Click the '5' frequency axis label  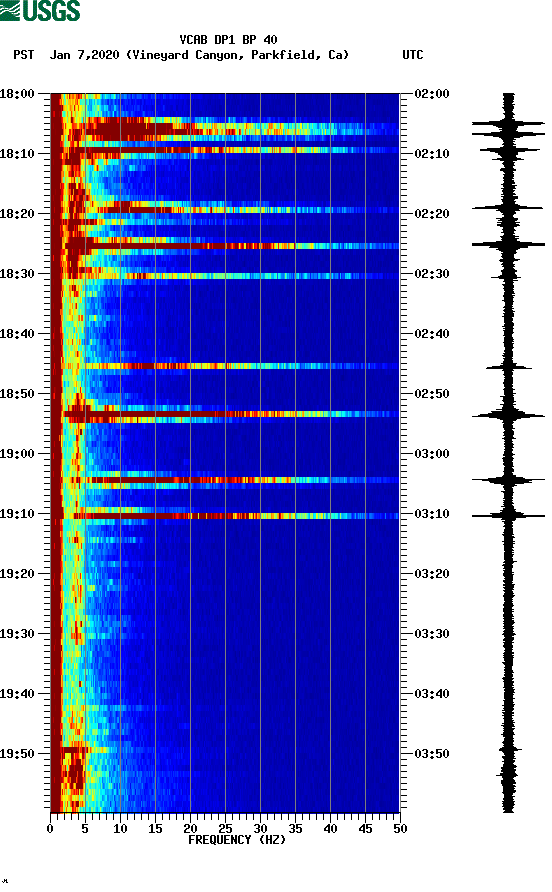pos(85,829)
